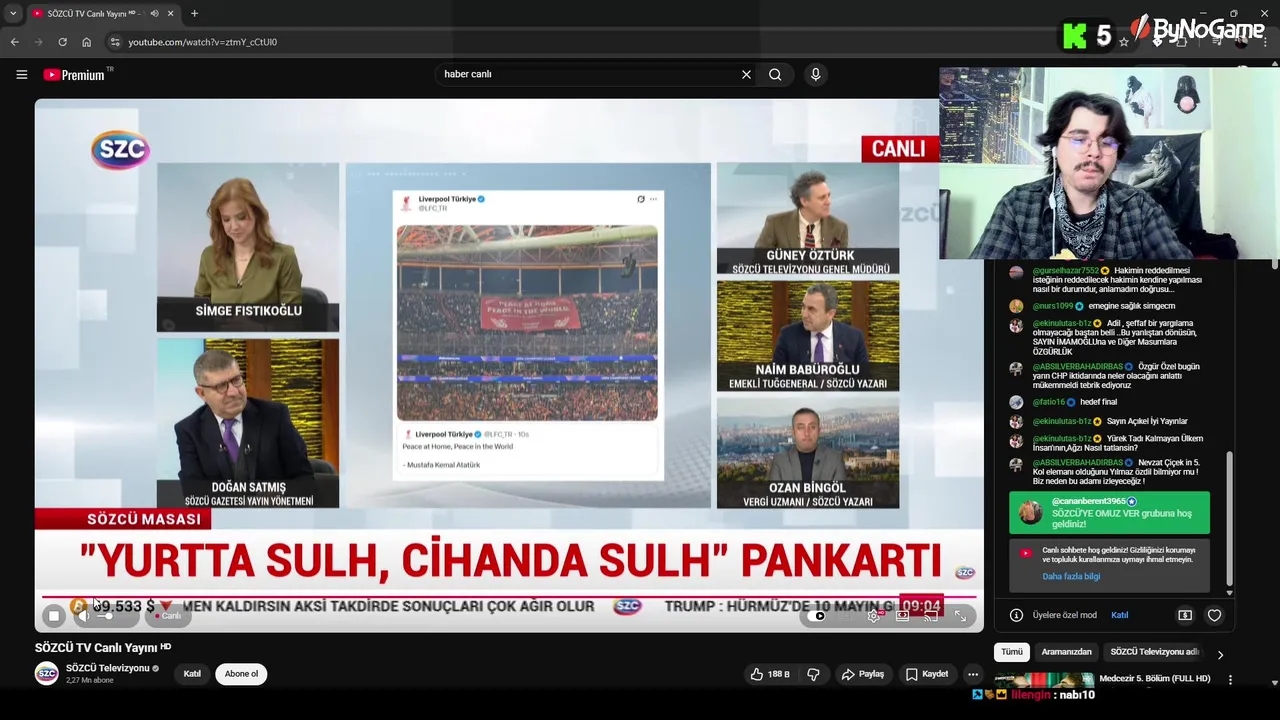Open video player settings gear

pyautogui.click(x=874, y=616)
